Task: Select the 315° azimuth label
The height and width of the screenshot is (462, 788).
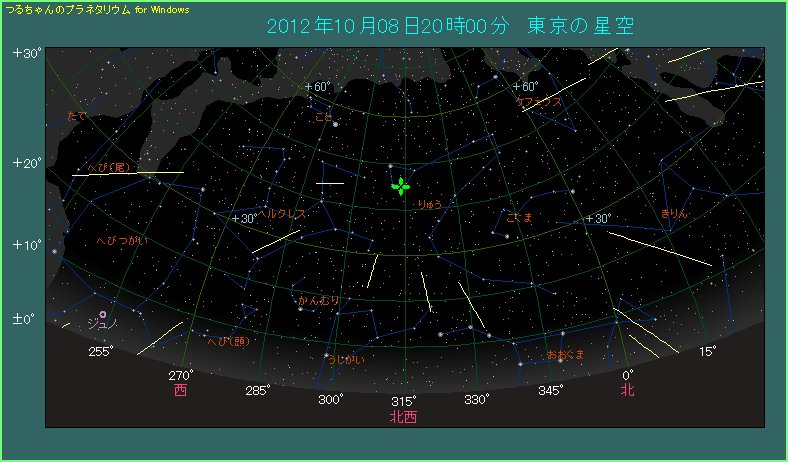Action: click(x=404, y=401)
